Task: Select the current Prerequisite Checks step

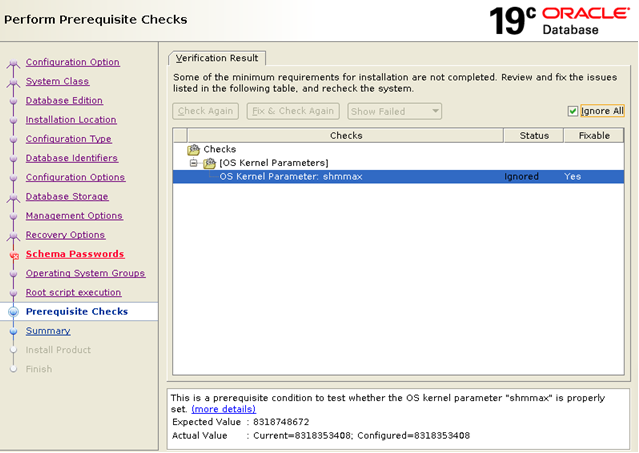Action: [x=77, y=312]
